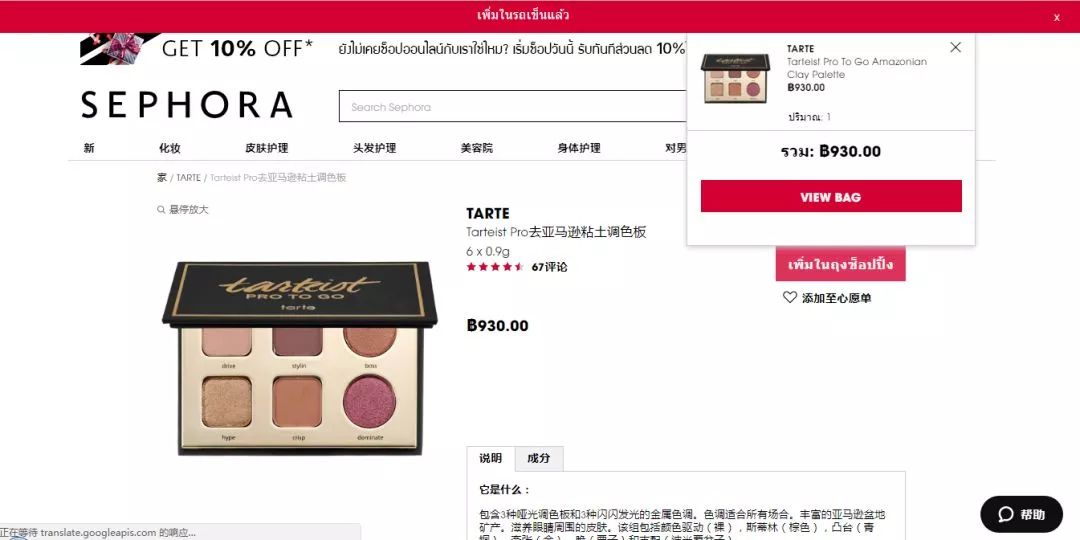Click the TARTE breadcrumb link
Viewport: 1080px width, 540px height.
pos(189,178)
